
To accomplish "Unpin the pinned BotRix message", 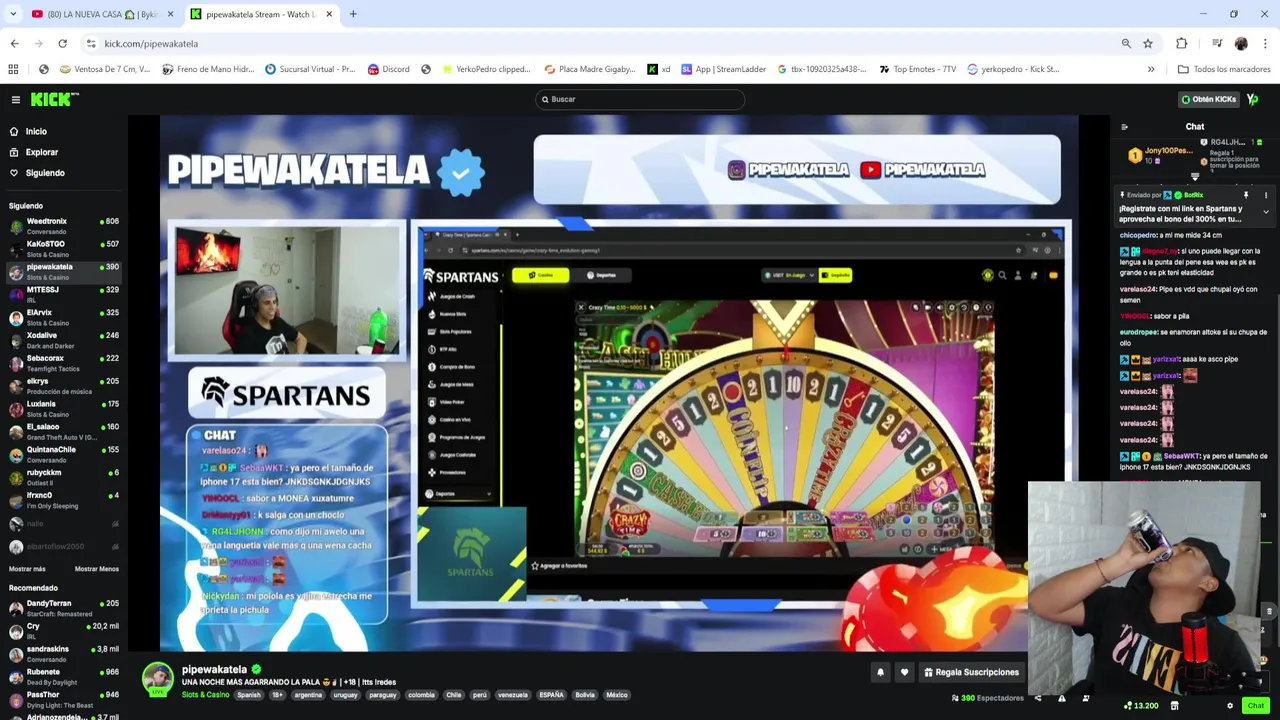I will pyautogui.click(x=1245, y=195).
